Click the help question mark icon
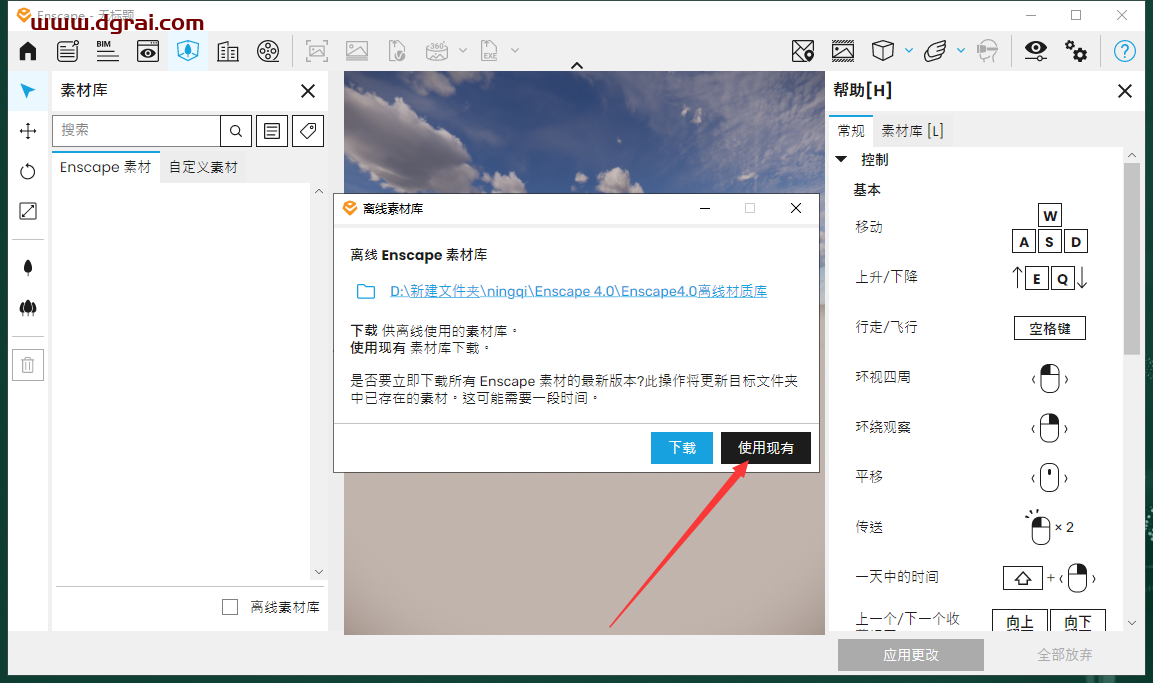This screenshot has width=1153, height=683. 1124,51
